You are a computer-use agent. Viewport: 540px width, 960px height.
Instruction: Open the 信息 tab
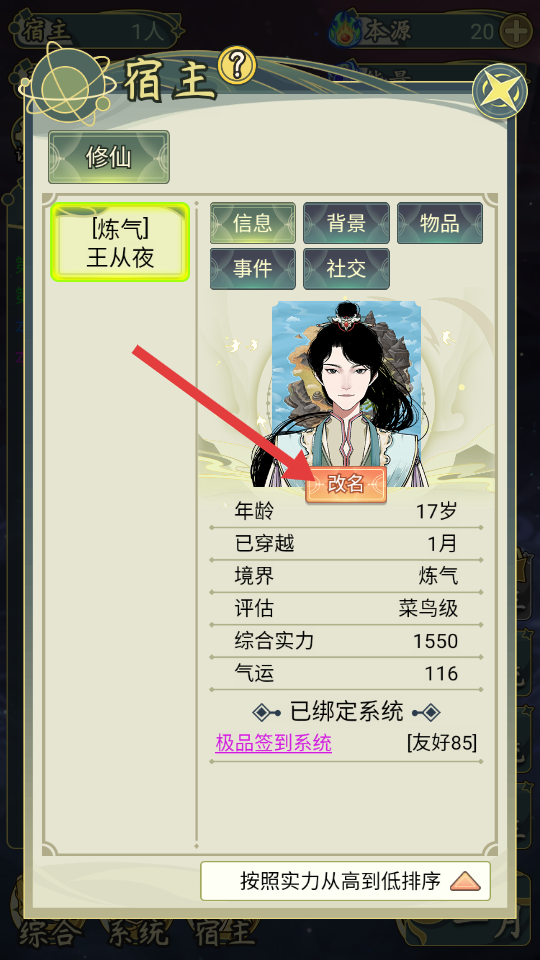point(253,223)
